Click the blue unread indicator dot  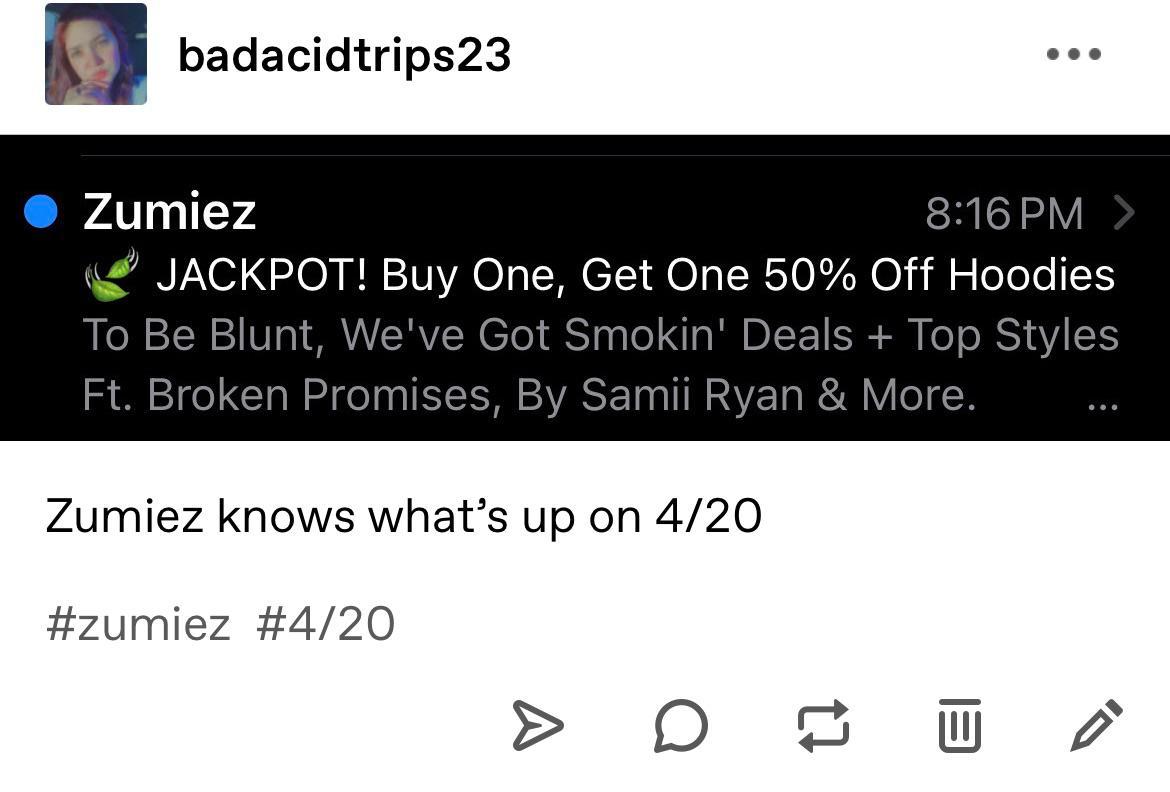(39, 210)
